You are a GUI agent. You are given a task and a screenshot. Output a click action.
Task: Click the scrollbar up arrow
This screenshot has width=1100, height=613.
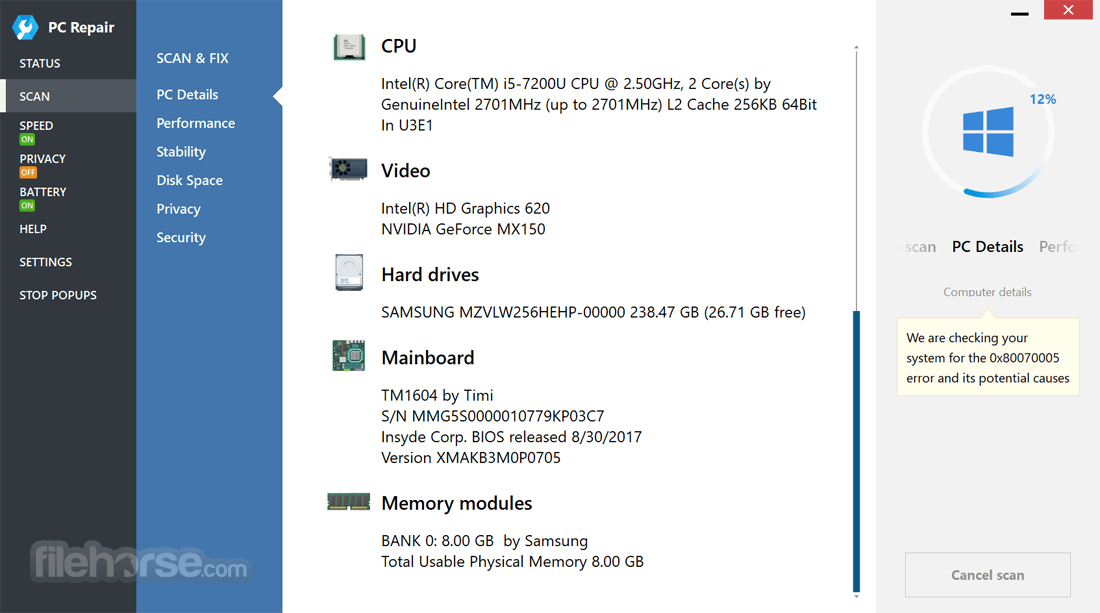(x=856, y=47)
